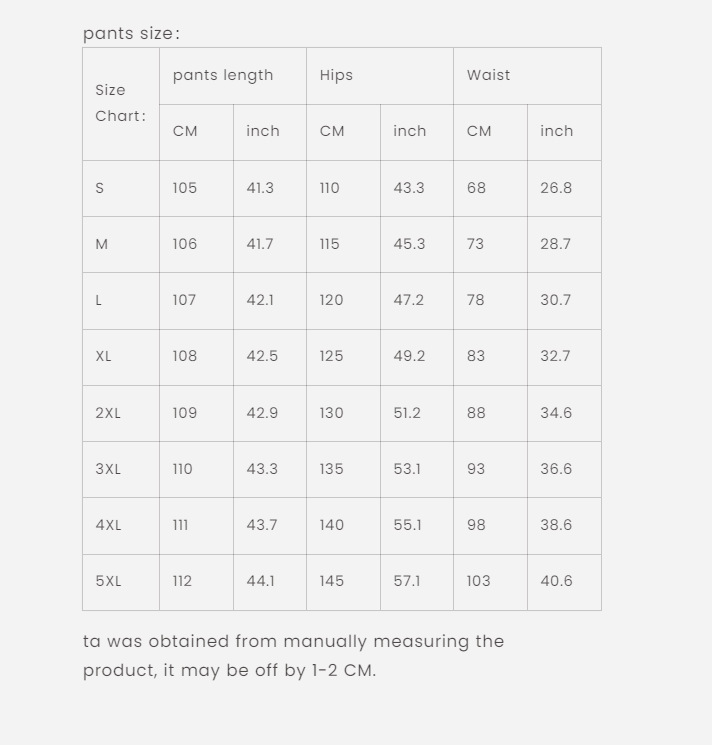The image size is (712, 745).
Task: Click the 'pants length' column header
Action: coord(233,76)
